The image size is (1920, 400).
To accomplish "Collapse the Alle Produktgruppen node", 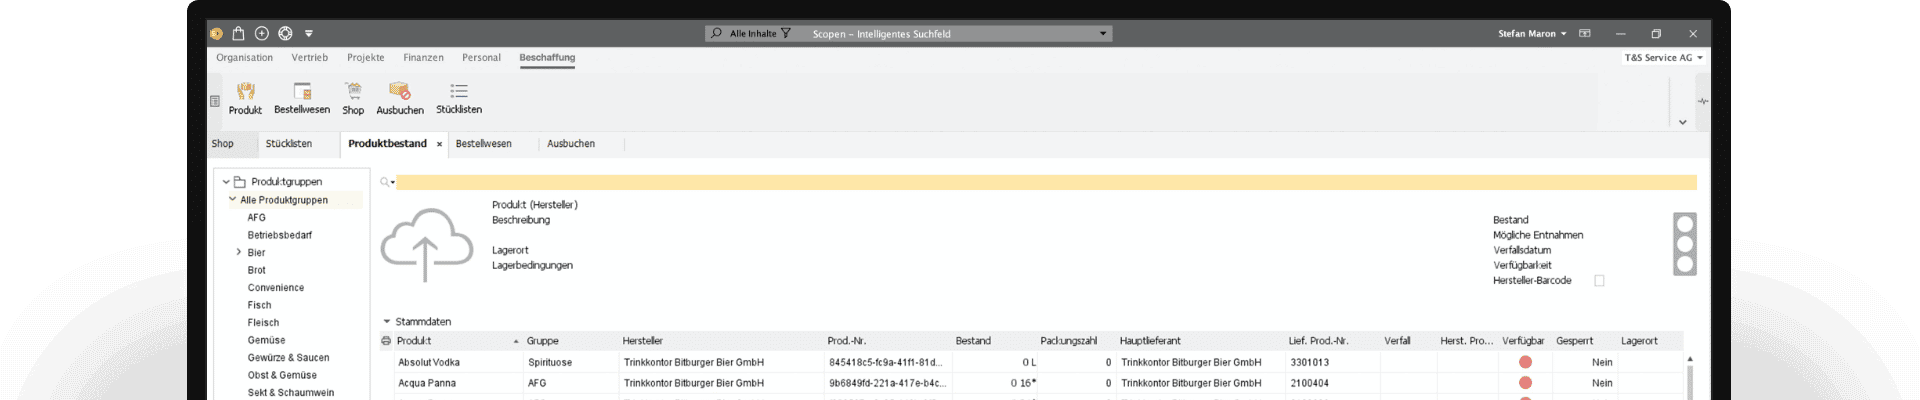I will [x=232, y=199].
